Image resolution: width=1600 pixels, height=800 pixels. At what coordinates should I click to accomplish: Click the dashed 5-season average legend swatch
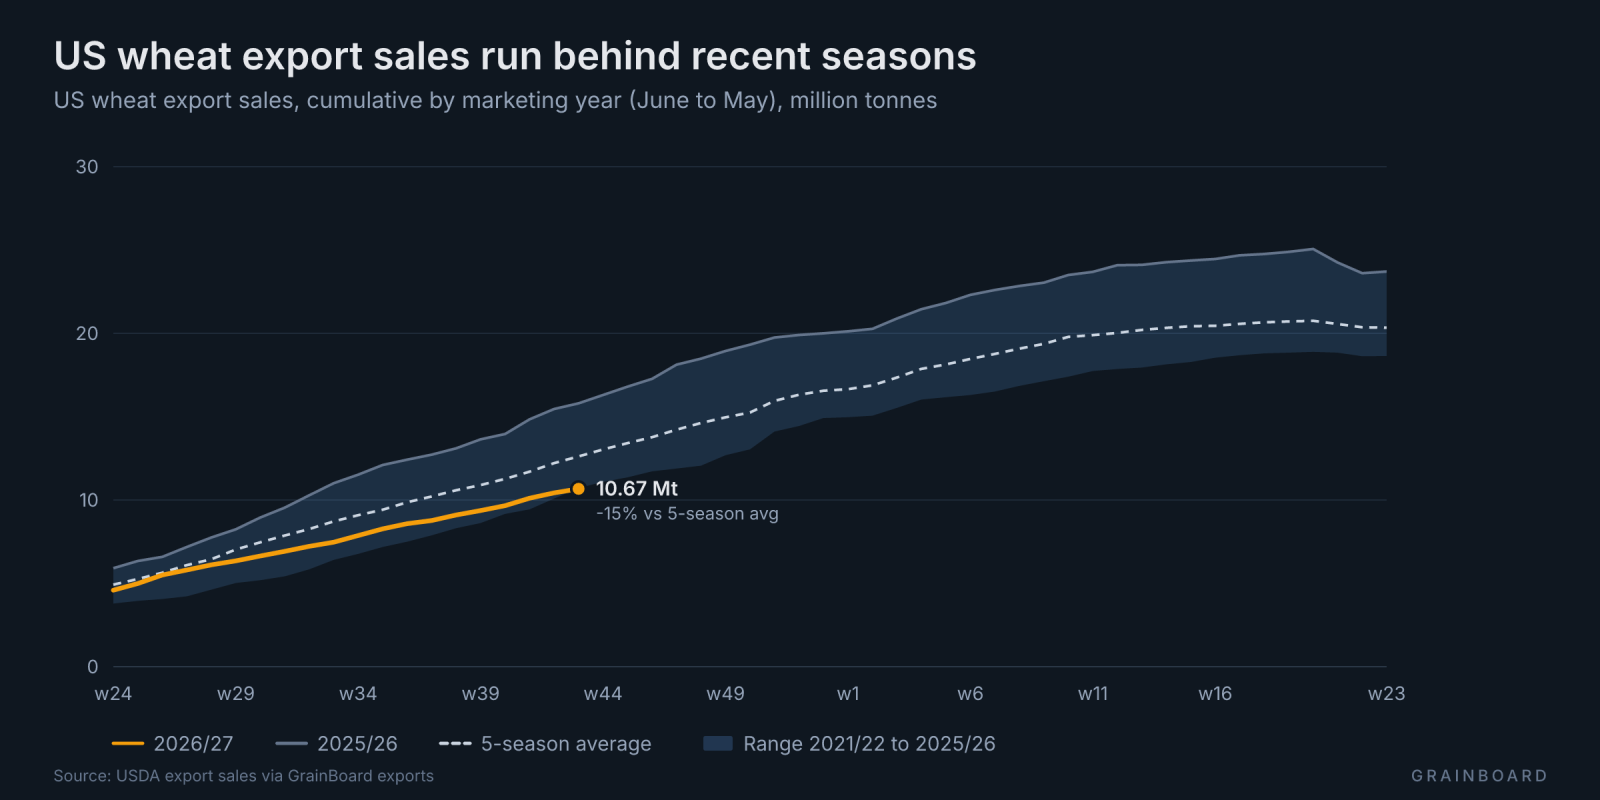455,744
